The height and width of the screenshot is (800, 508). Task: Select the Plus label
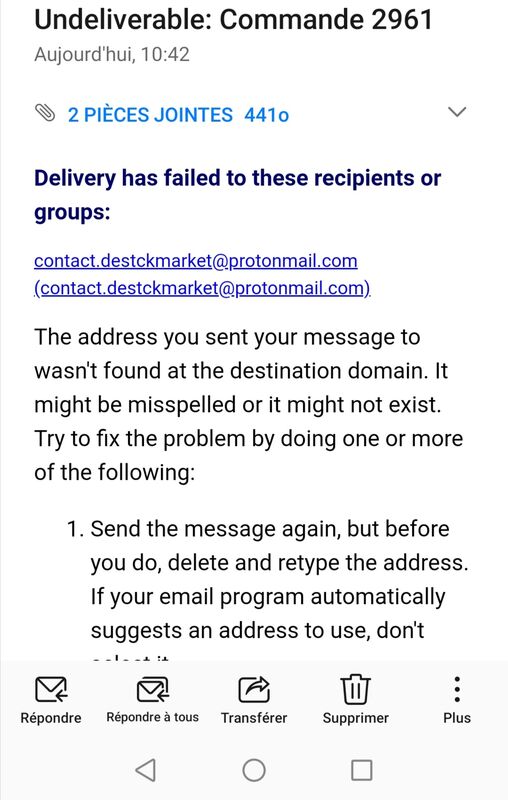coord(457,718)
